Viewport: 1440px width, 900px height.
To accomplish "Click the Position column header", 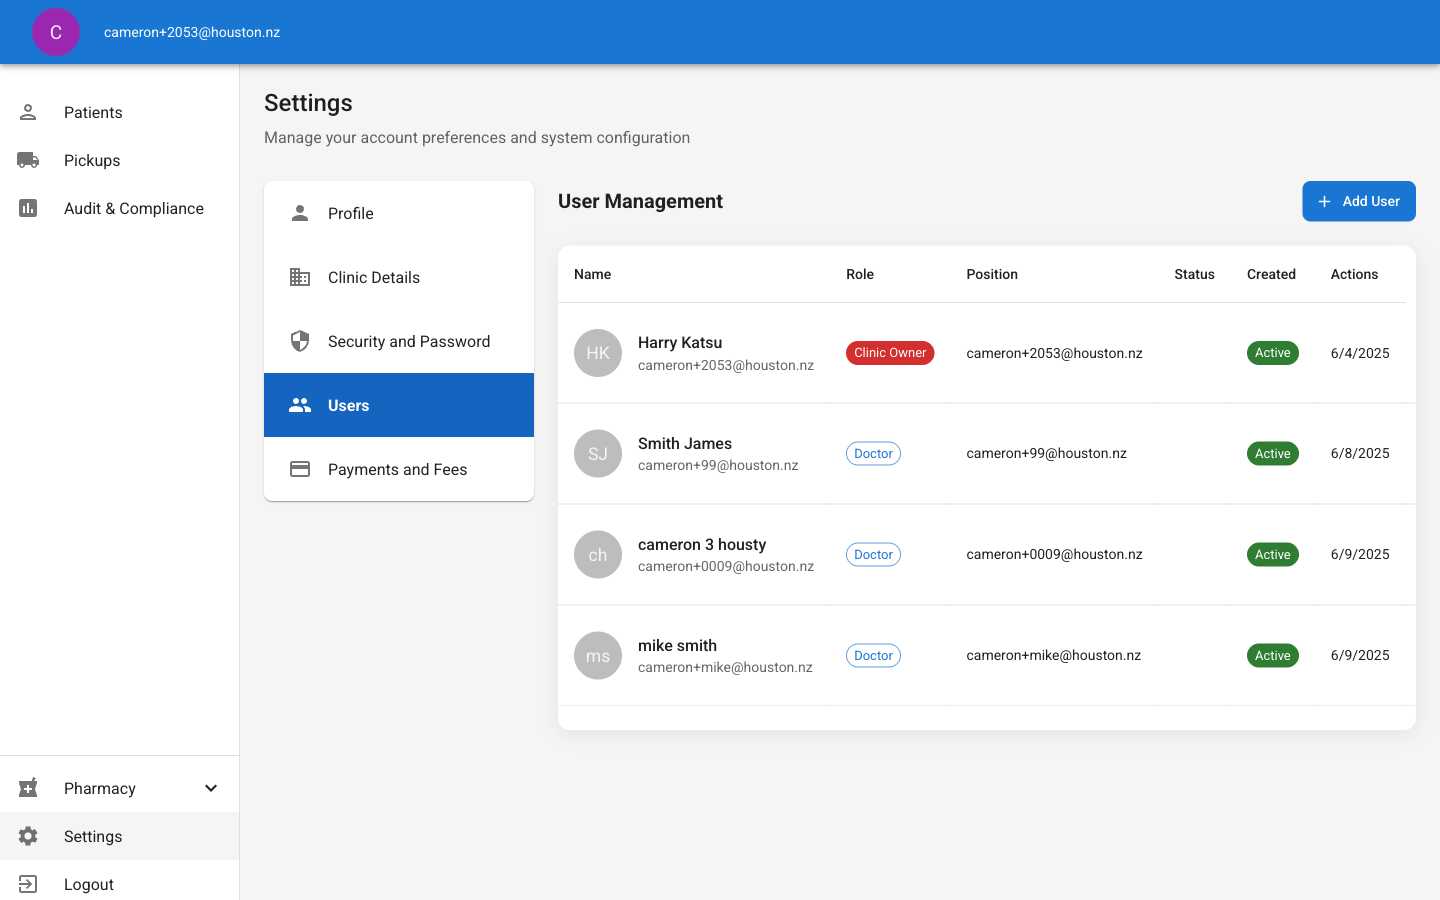I will [992, 274].
